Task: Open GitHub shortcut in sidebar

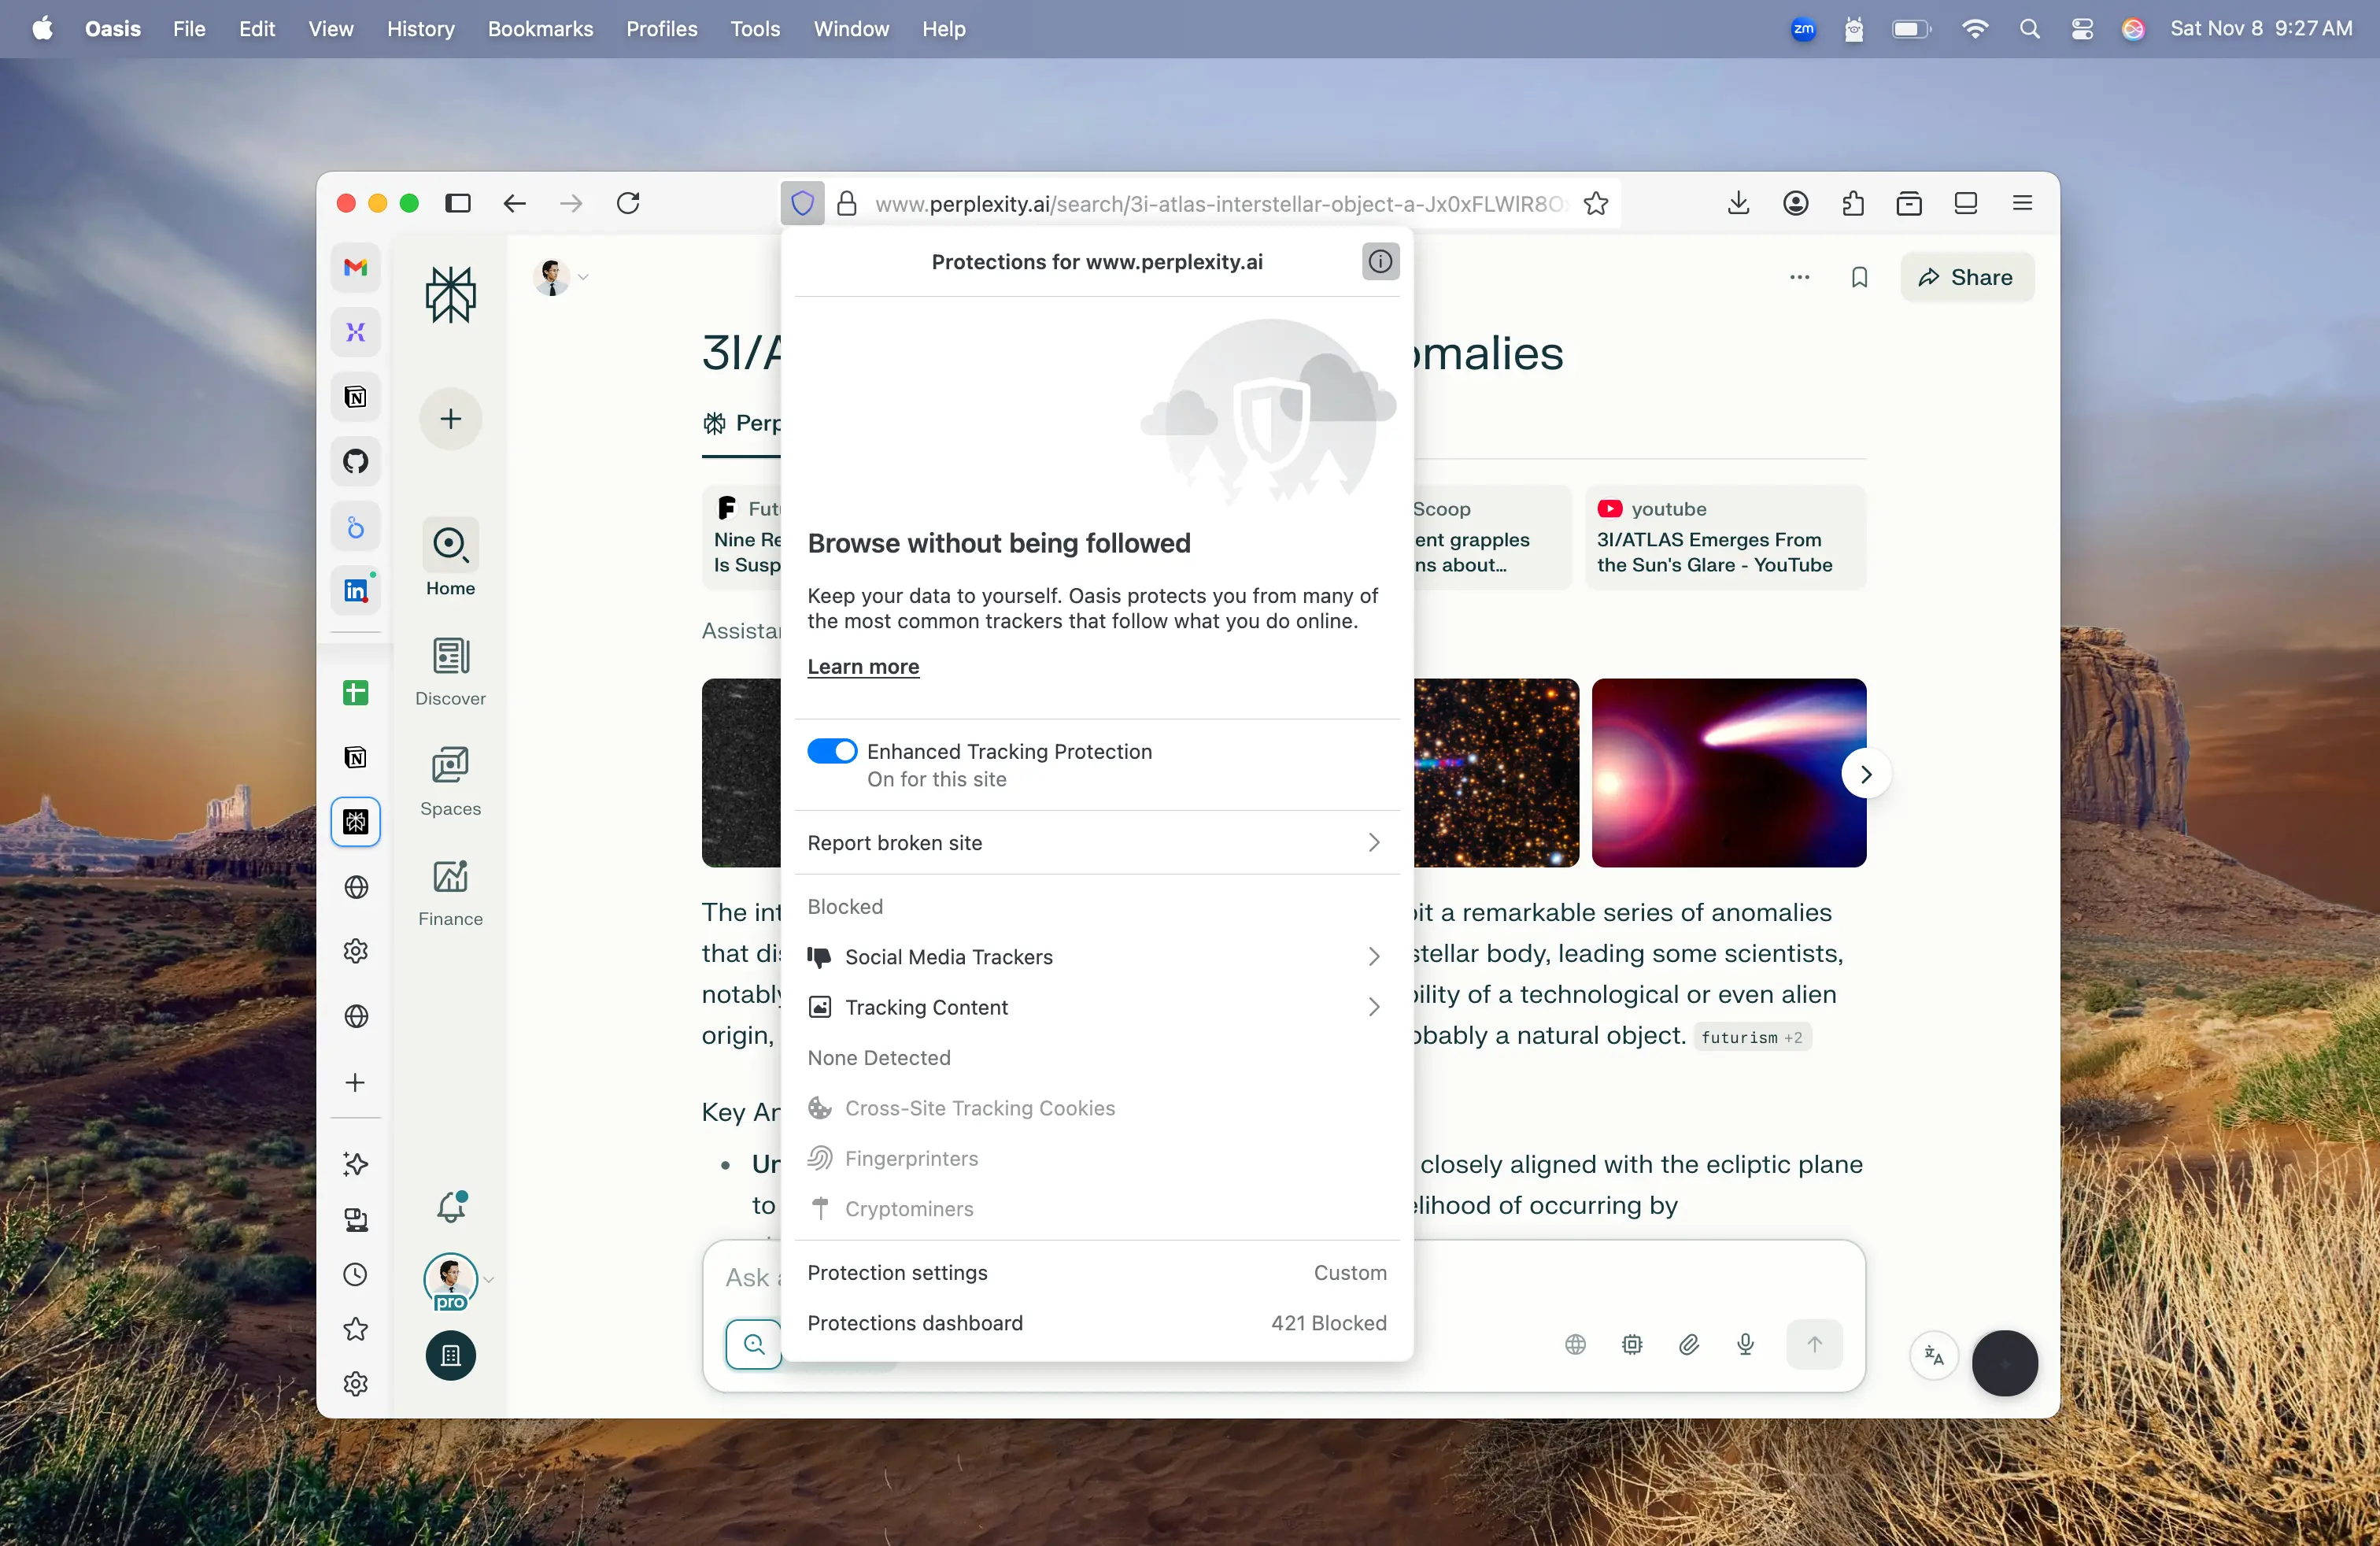Action: click(356, 462)
